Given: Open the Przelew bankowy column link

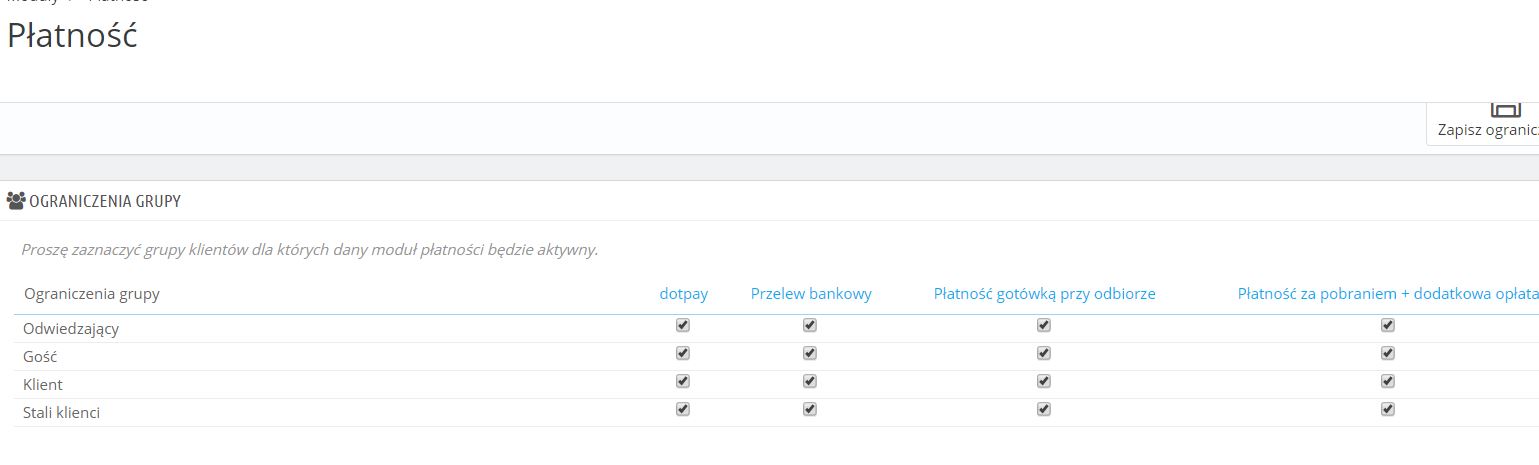Looking at the screenshot, I should pos(811,294).
